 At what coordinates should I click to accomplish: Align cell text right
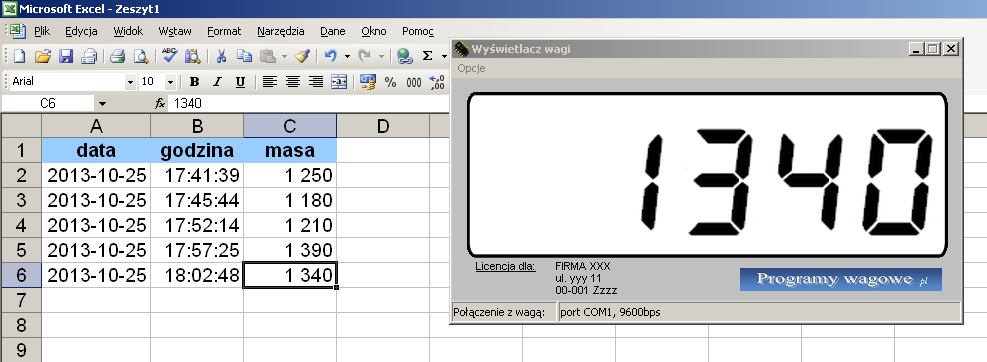pos(315,82)
